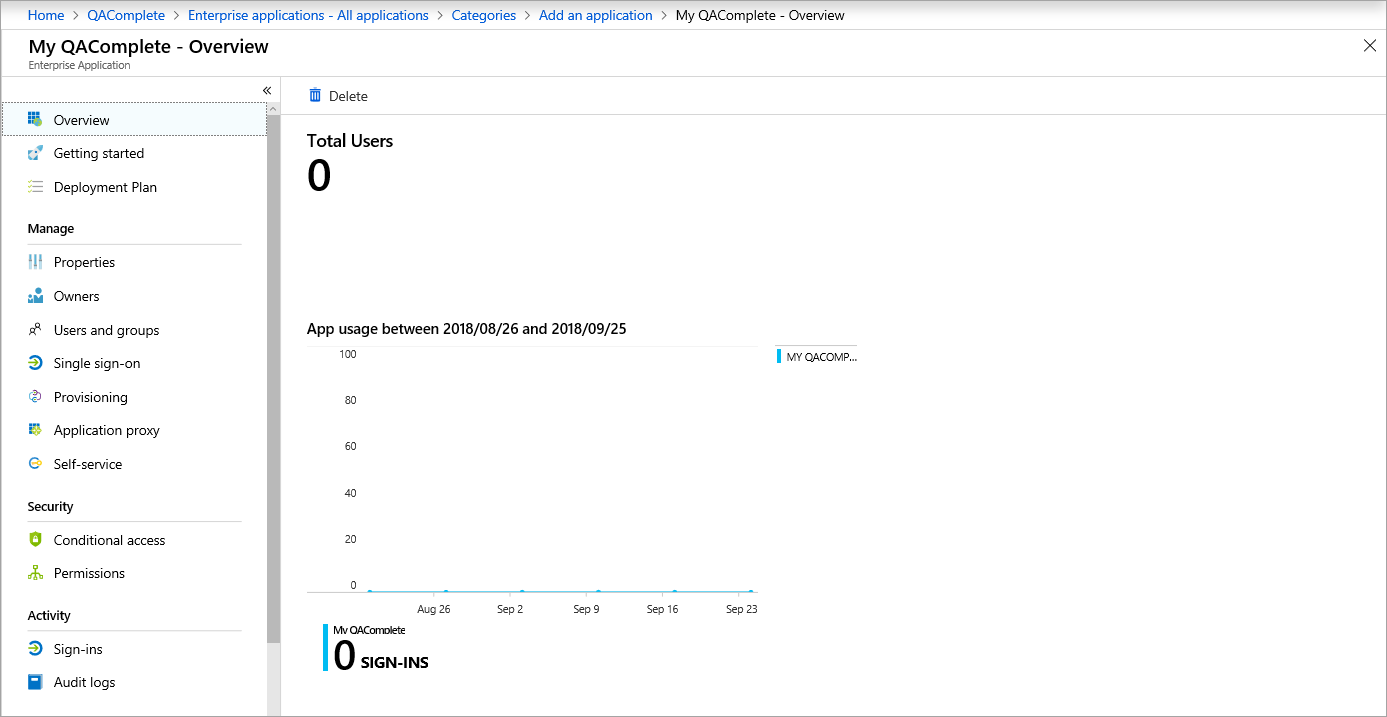Open the Self-service menu item
Image resolution: width=1387 pixels, height=717 pixels.
[88, 464]
